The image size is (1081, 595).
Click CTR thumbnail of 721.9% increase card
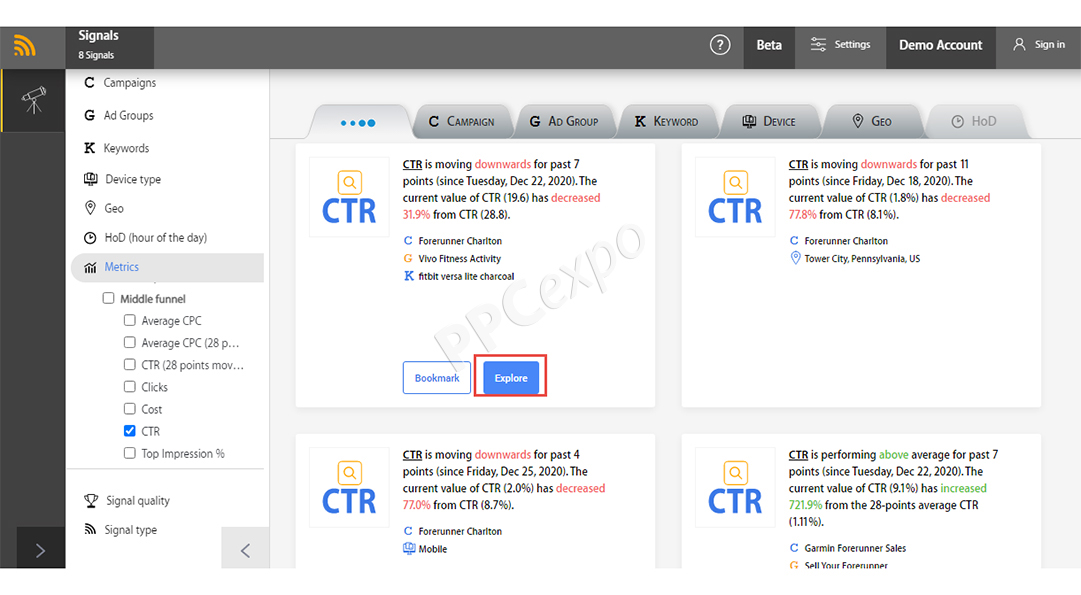pos(735,487)
